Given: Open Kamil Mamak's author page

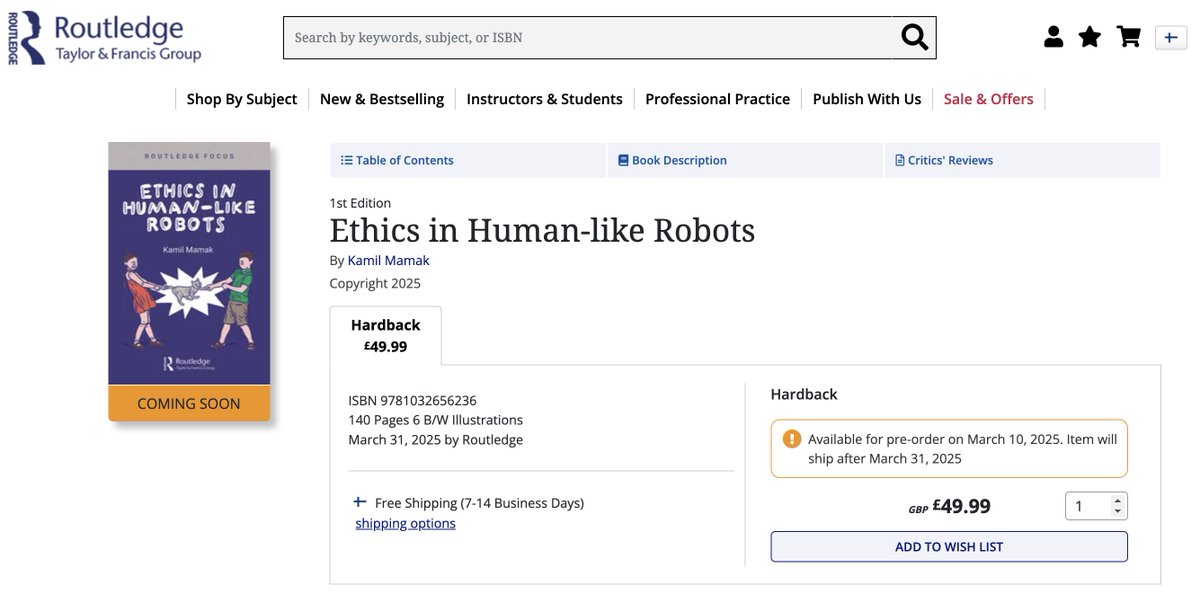Looking at the screenshot, I should [388, 260].
